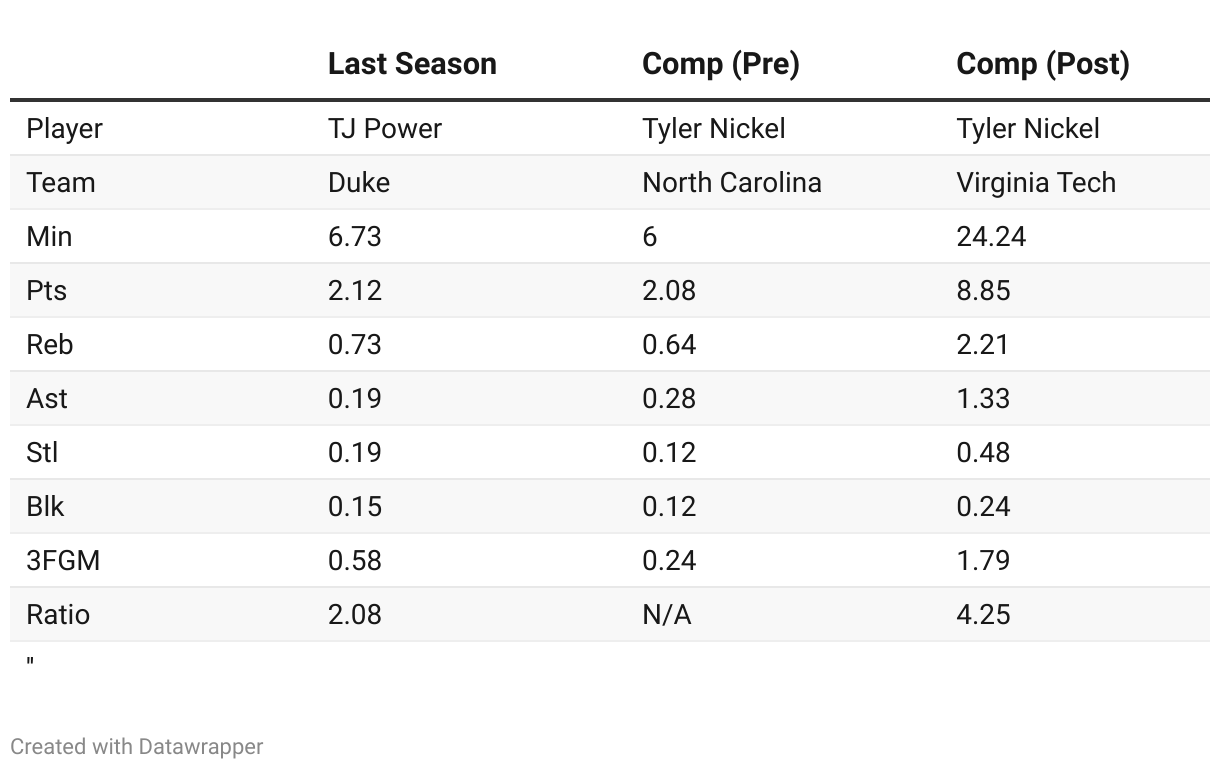Click the 1.33 assists value
Screen dimensions: 1220x770
pos(983,399)
